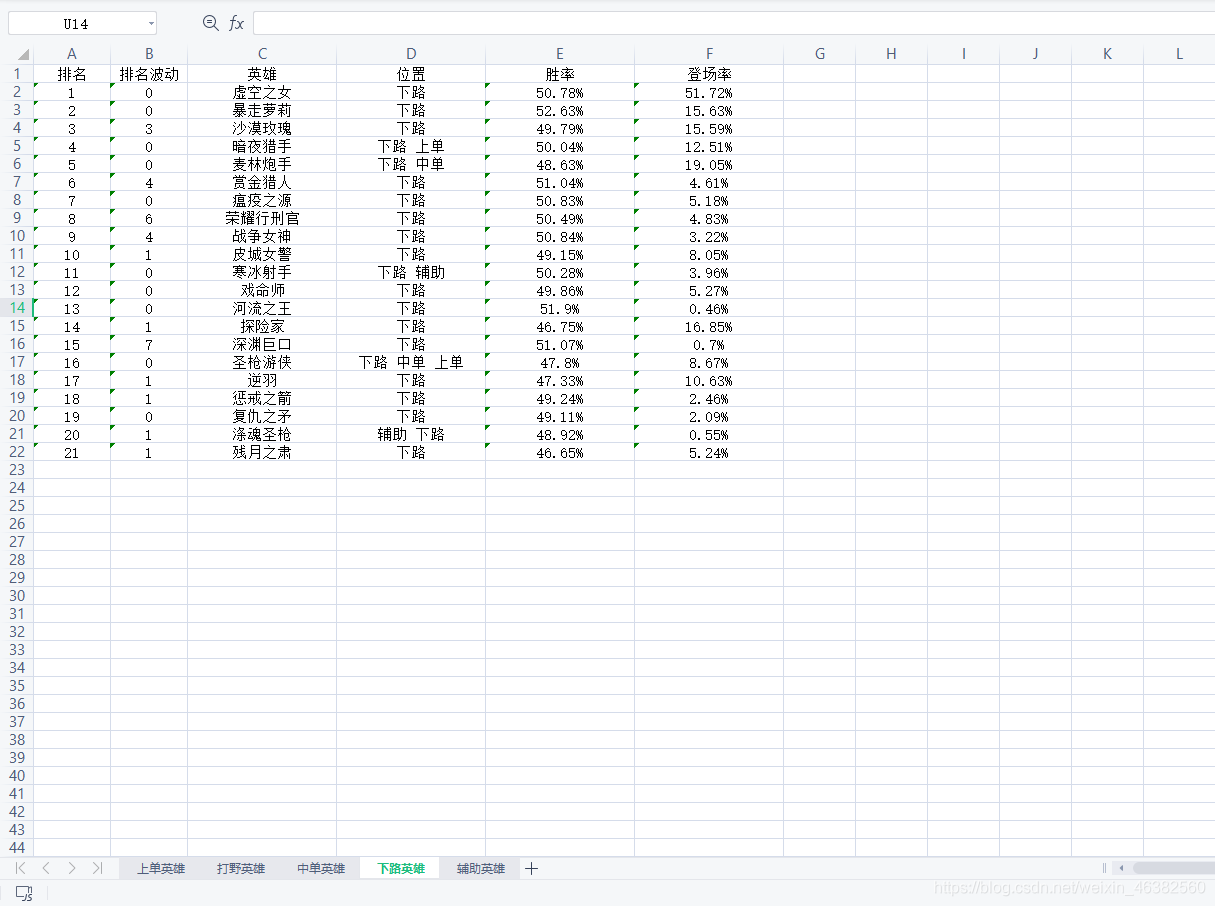This screenshot has width=1215, height=906.
Task: Select column E header
Action: pos(560,54)
